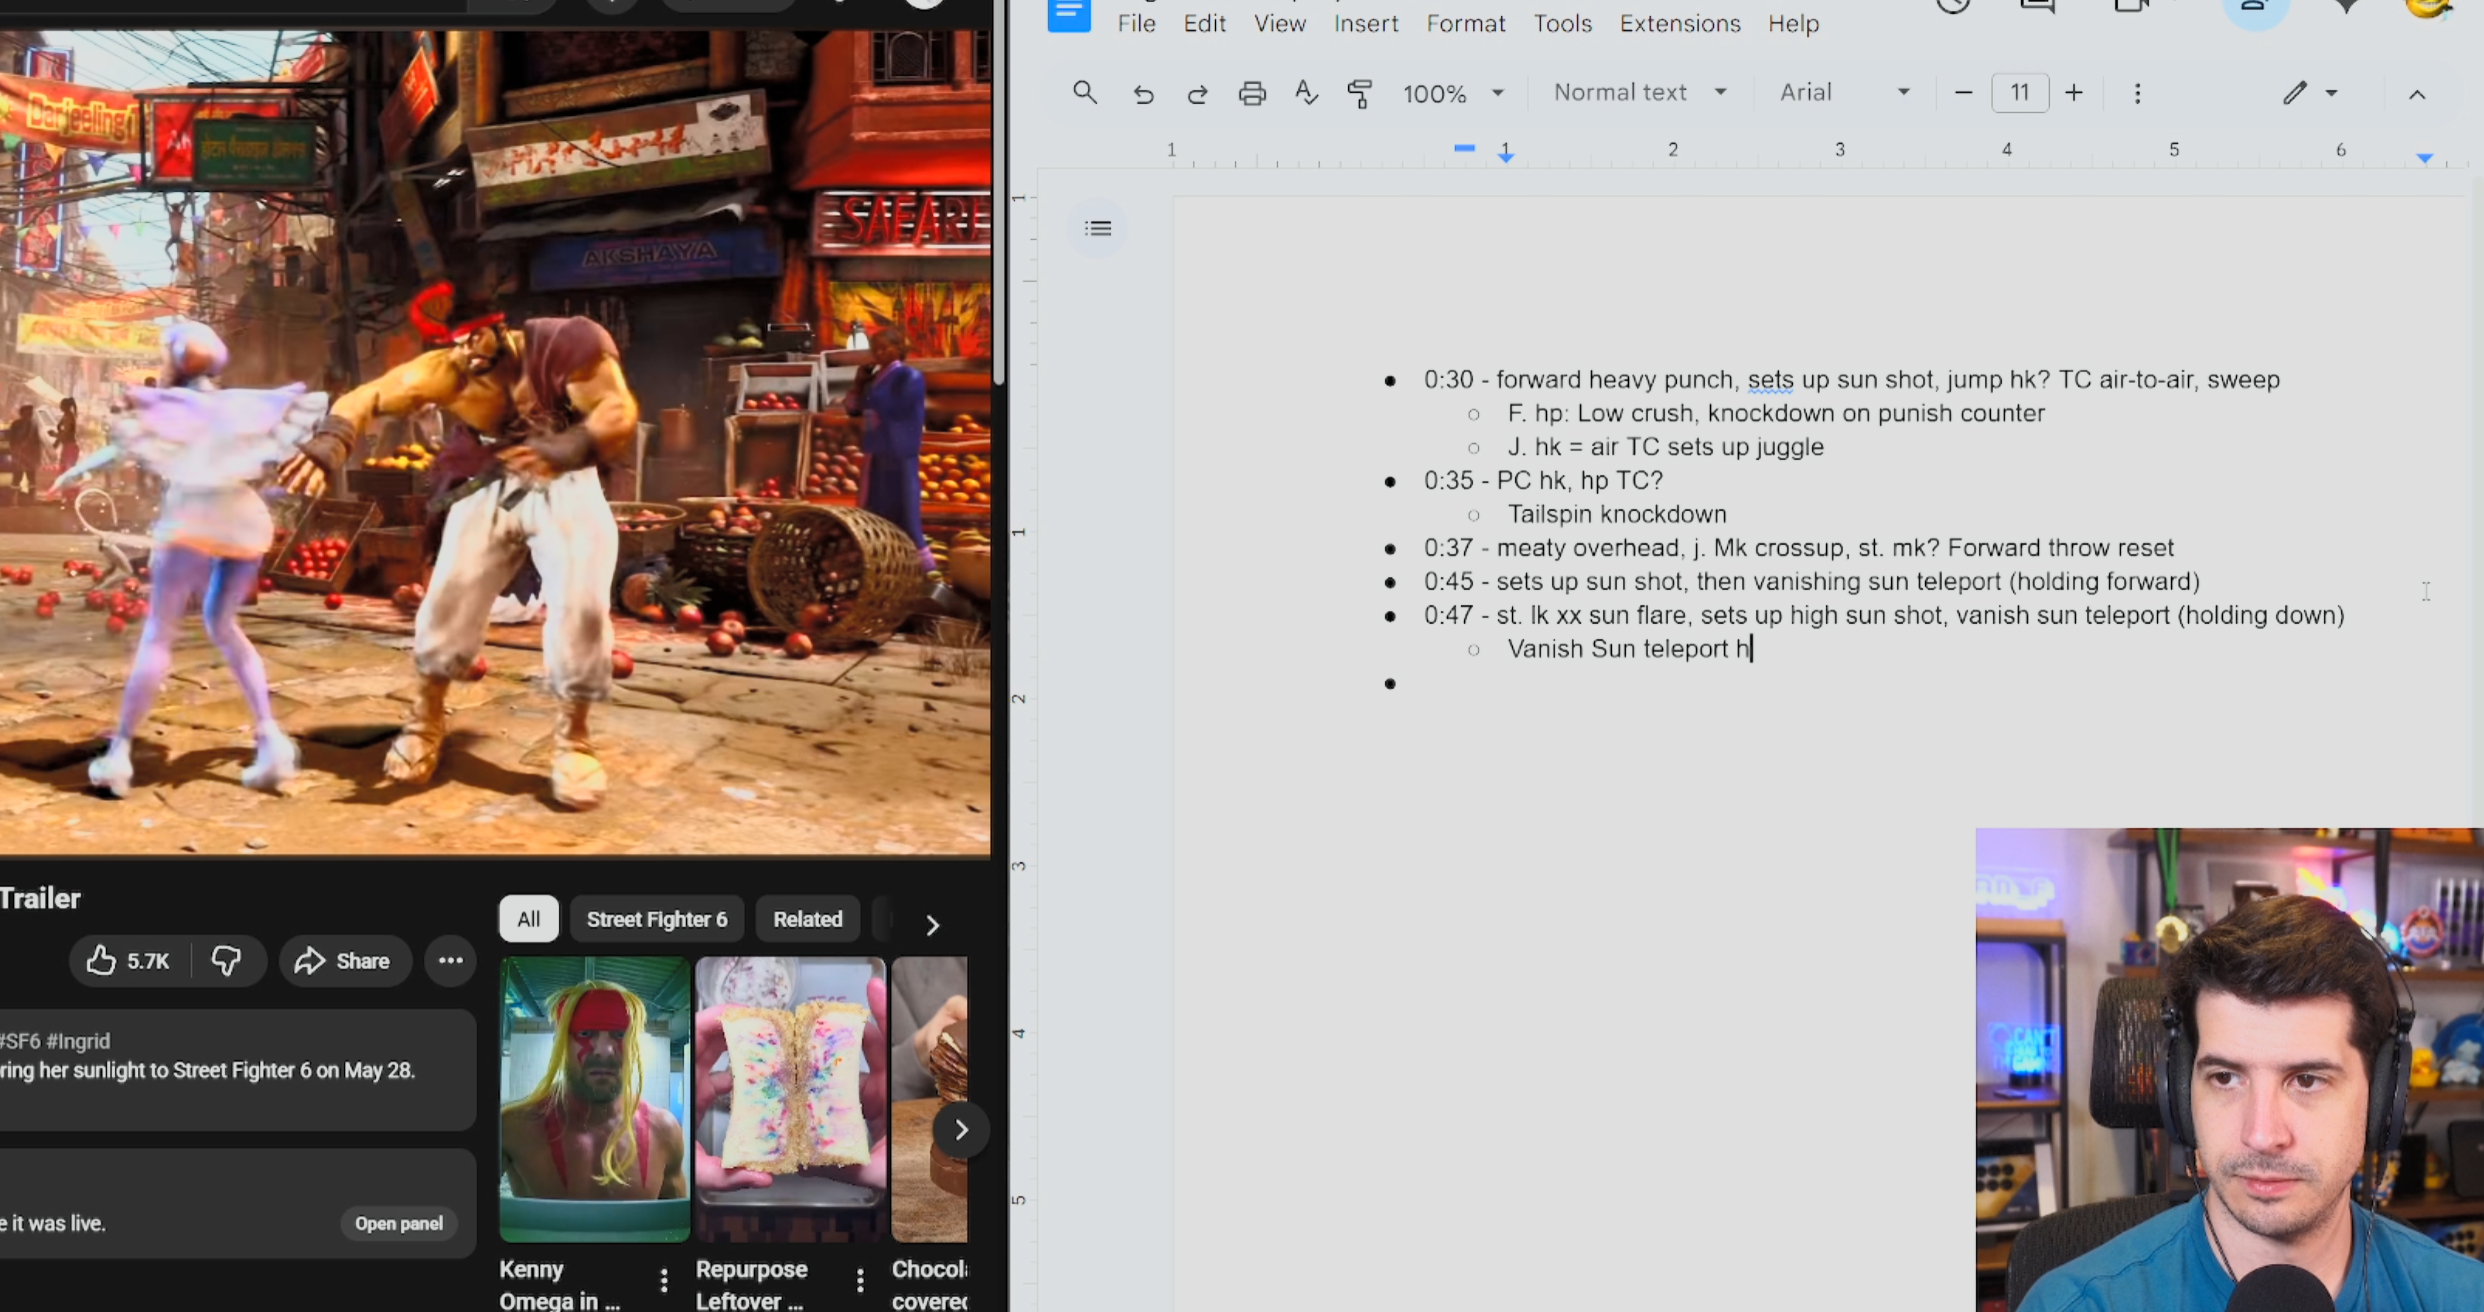Open the search the menus magnifier
The height and width of the screenshot is (1312, 2484).
pos(1085,93)
